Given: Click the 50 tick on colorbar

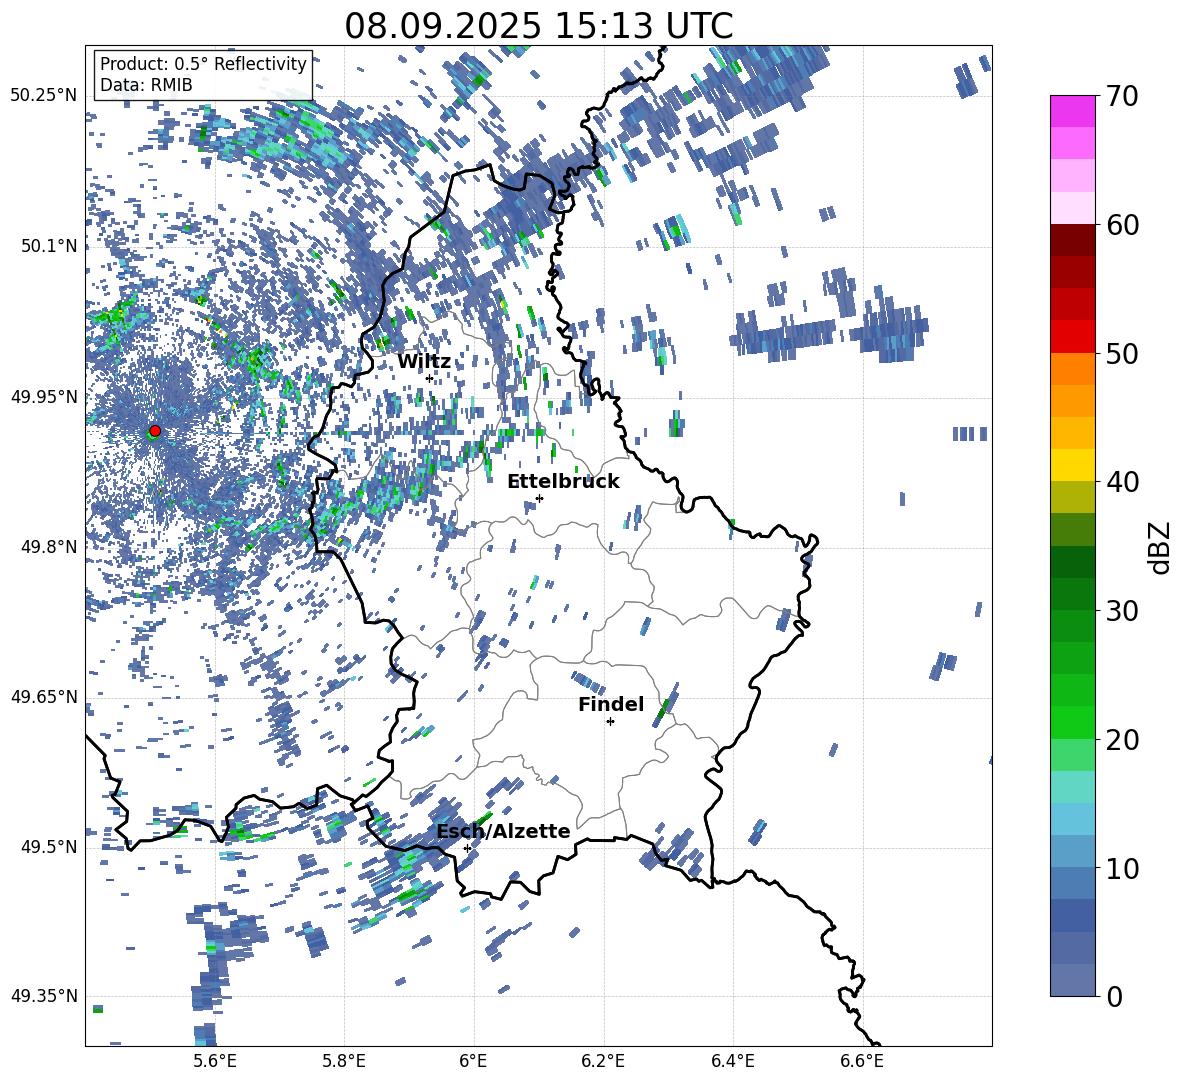Looking at the screenshot, I should 1121,353.
